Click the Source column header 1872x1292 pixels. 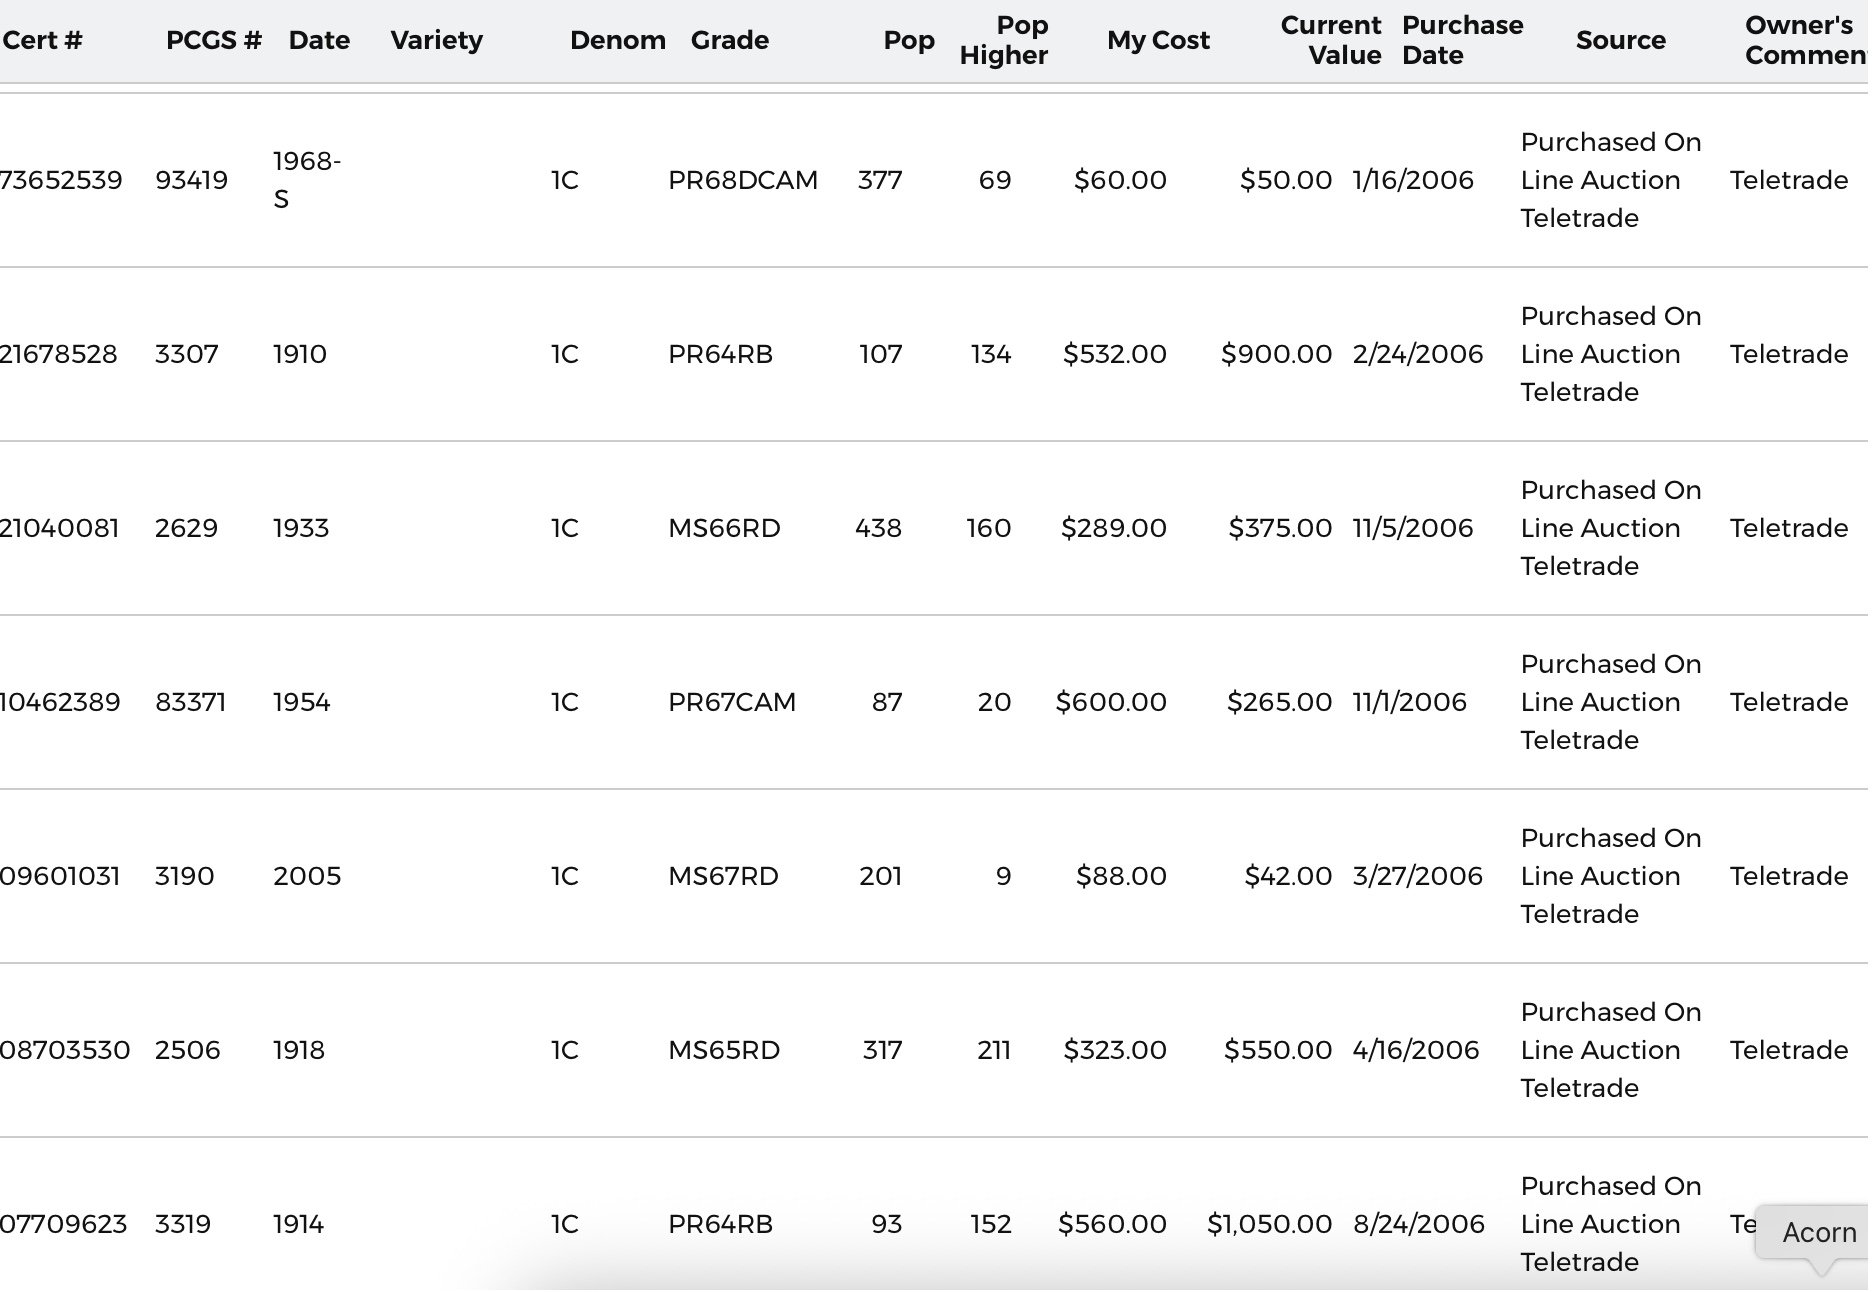click(x=1620, y=40)
